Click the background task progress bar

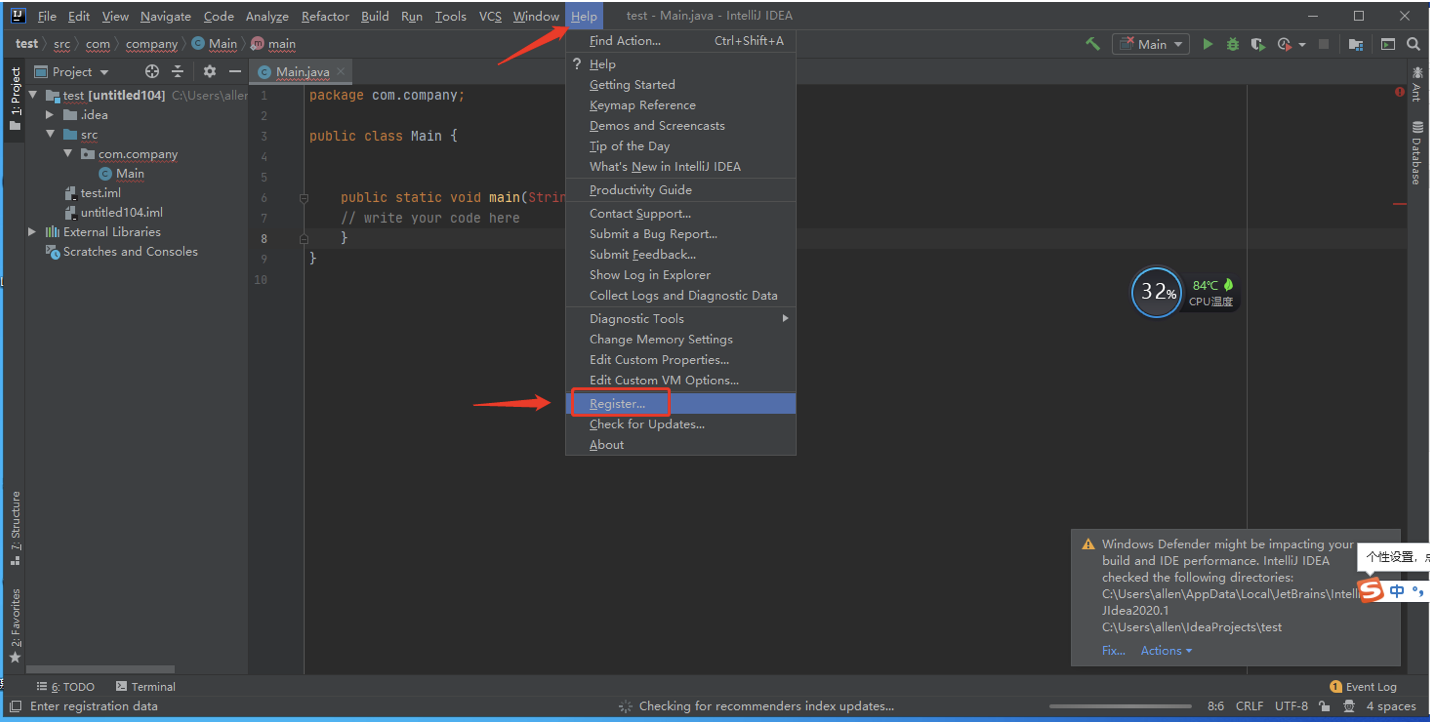[x=1120, y=707]
